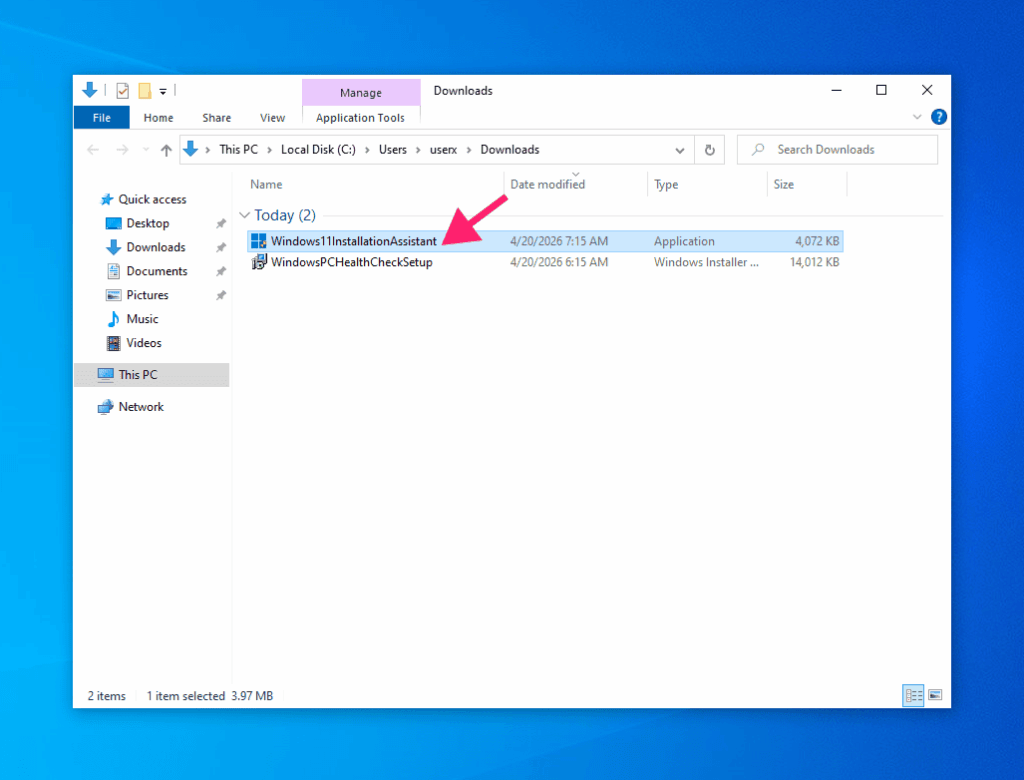Image resolution: width=1024 pixels, height=780 pixels.
Task: Open Music in the navigation pane
Action: click(x=142, y=319)
